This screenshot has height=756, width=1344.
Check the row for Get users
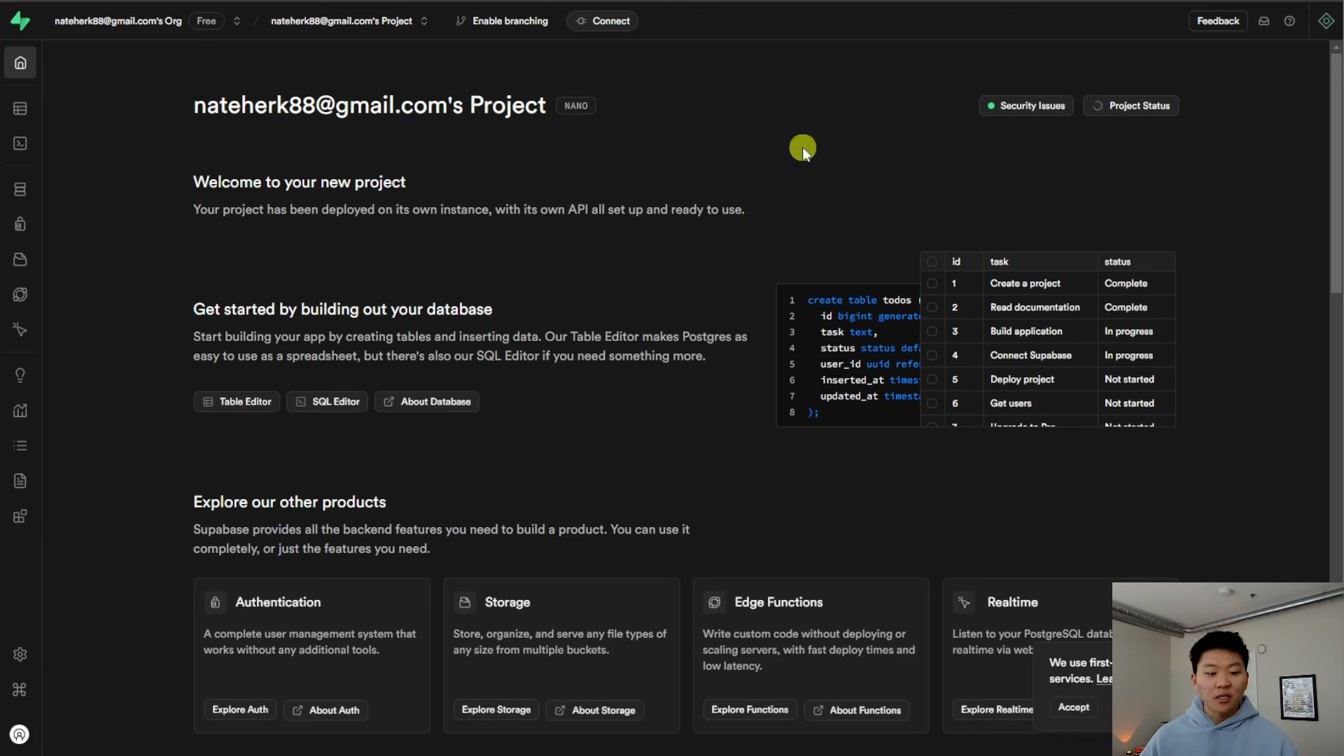point(932,404)
